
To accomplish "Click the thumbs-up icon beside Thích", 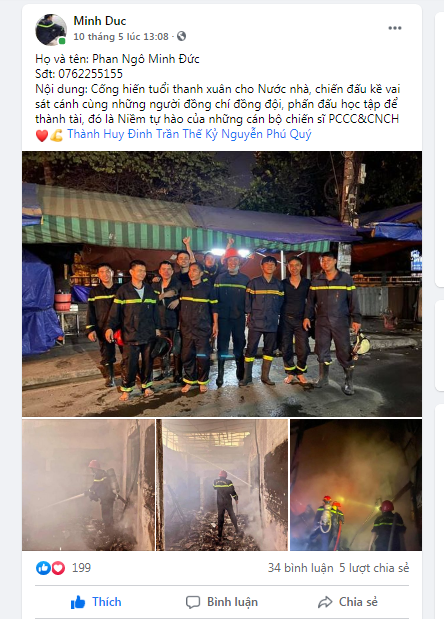I will 78,602.
